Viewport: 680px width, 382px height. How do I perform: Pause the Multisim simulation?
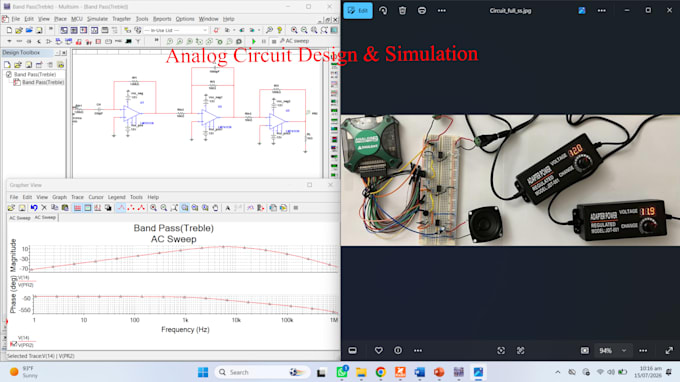(264, 42)
